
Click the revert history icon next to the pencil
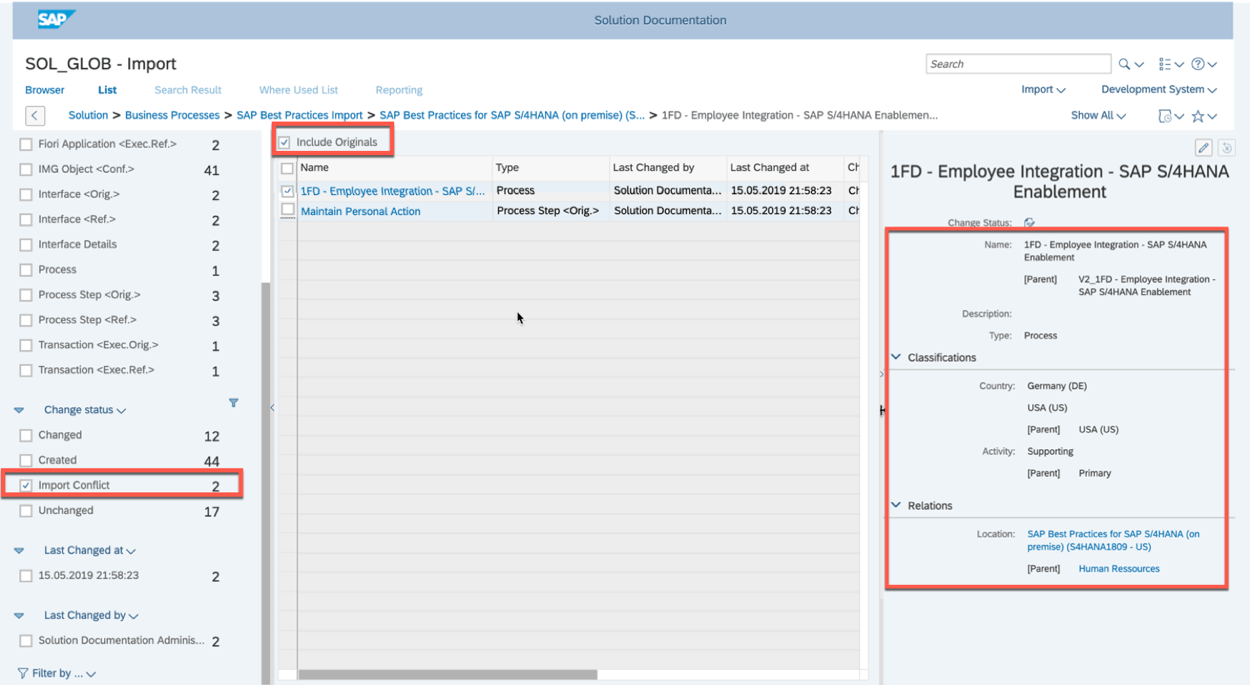(x=1227, y=146)
